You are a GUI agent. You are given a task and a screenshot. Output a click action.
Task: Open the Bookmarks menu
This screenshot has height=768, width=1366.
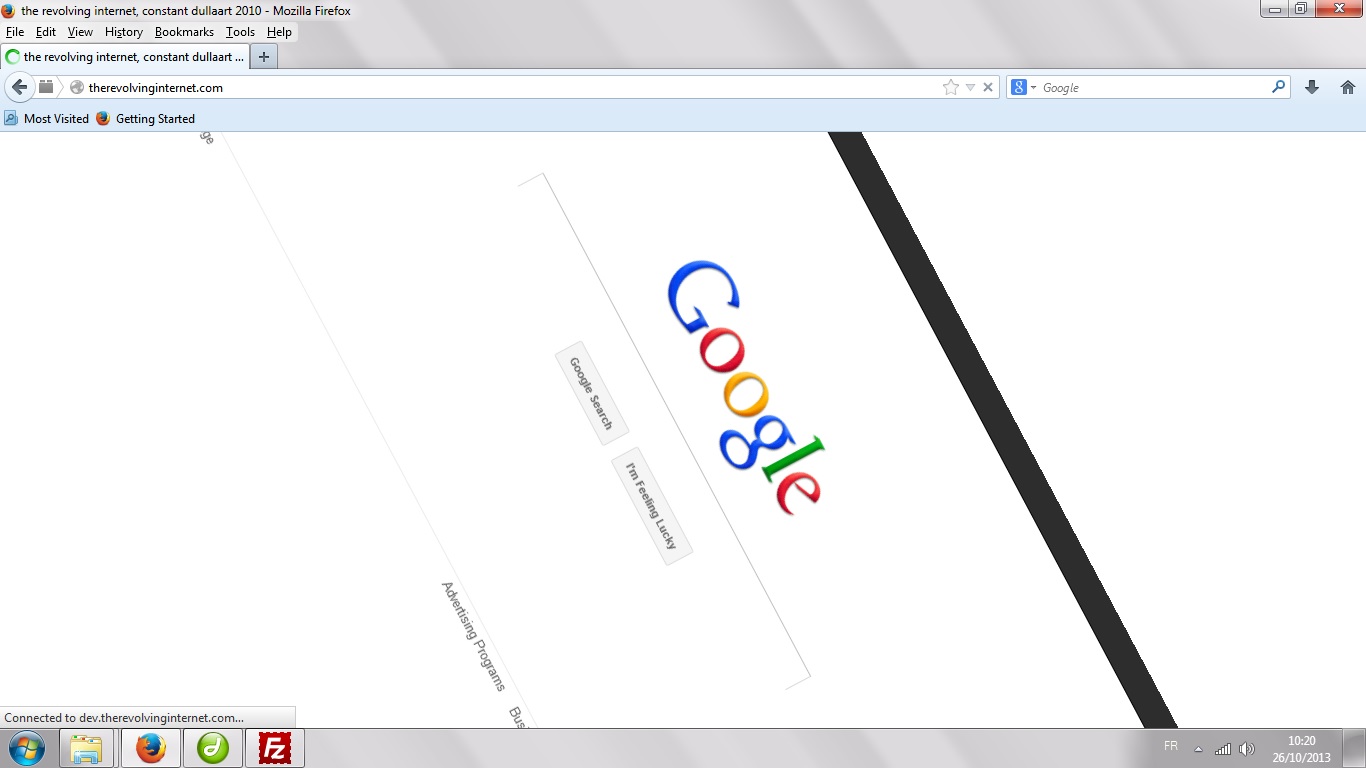(184, 32)
